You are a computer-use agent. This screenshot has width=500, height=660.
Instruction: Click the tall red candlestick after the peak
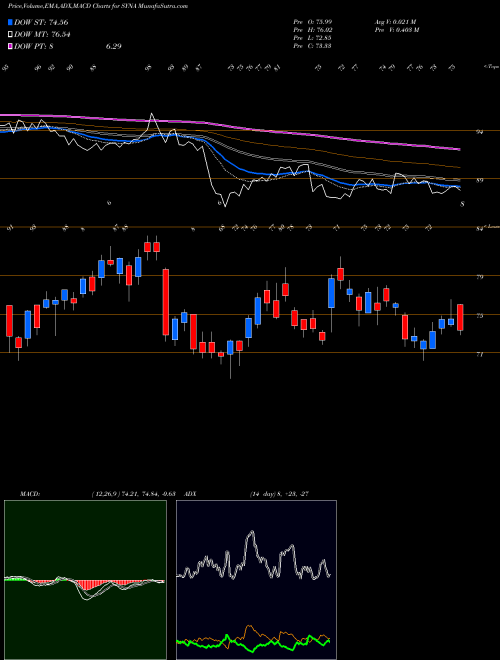pyautogui.click(x=166, y=302)
